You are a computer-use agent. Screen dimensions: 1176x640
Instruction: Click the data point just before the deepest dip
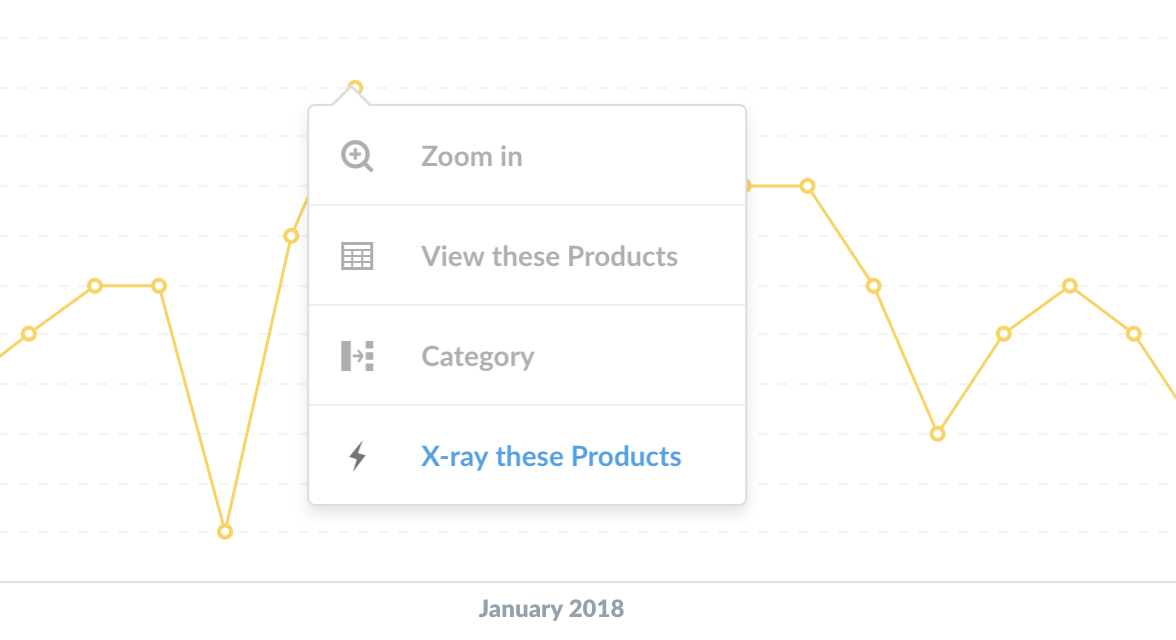point(159,286)
